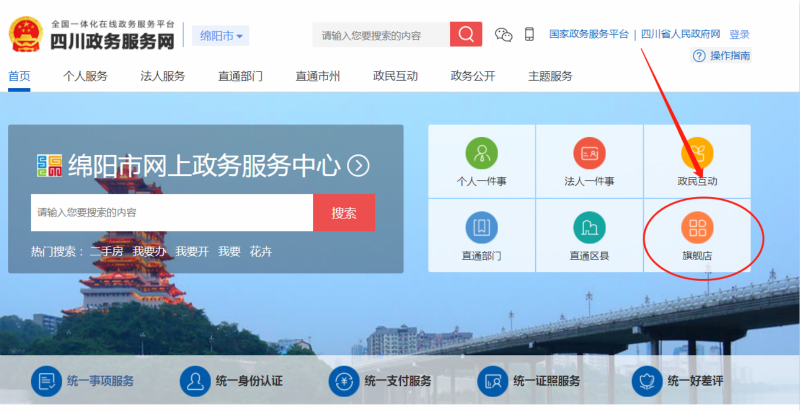Focus the main banner search input
Screen dimensions: 800x411
tap(172, 213)
